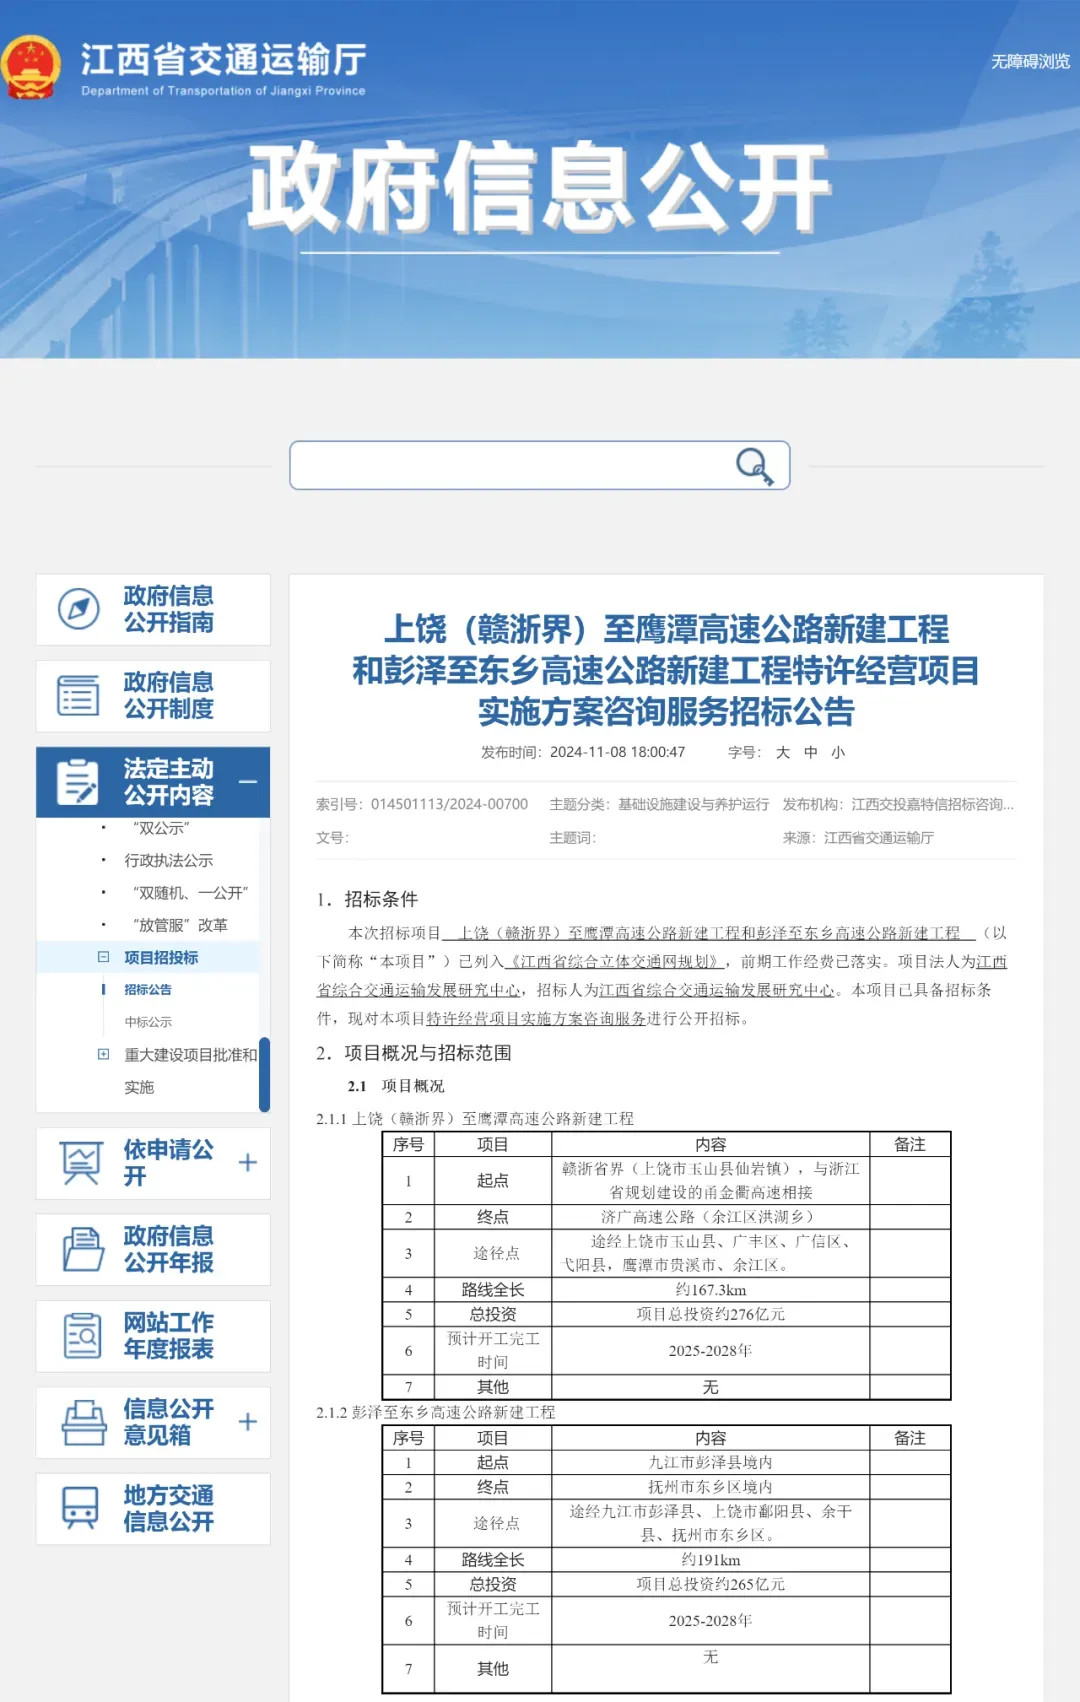Select "放管服"改革 sidebar item

pos(180,925)
